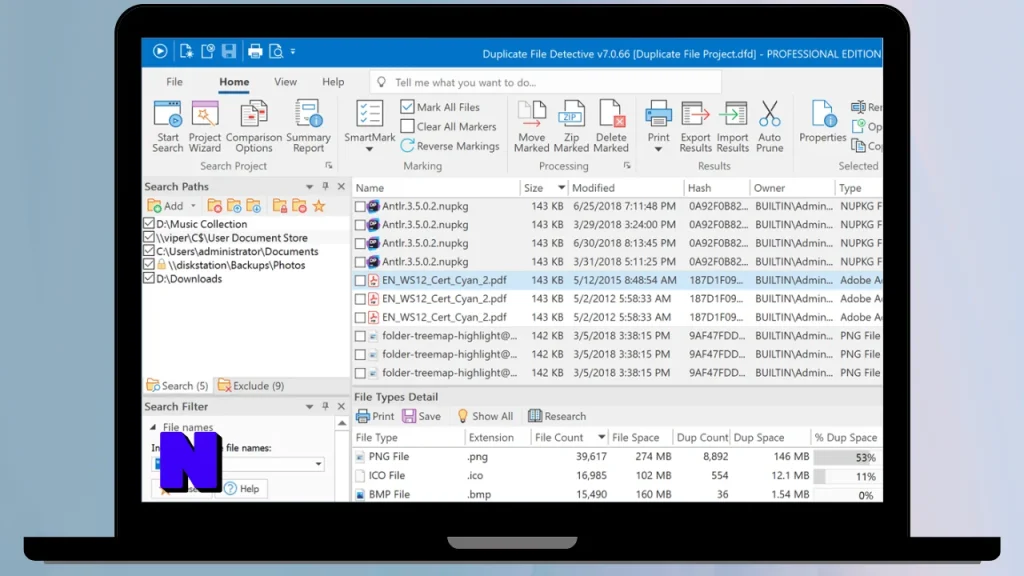Click Save in File Types Detail
1024x576 pixels.
pos(422,416)
